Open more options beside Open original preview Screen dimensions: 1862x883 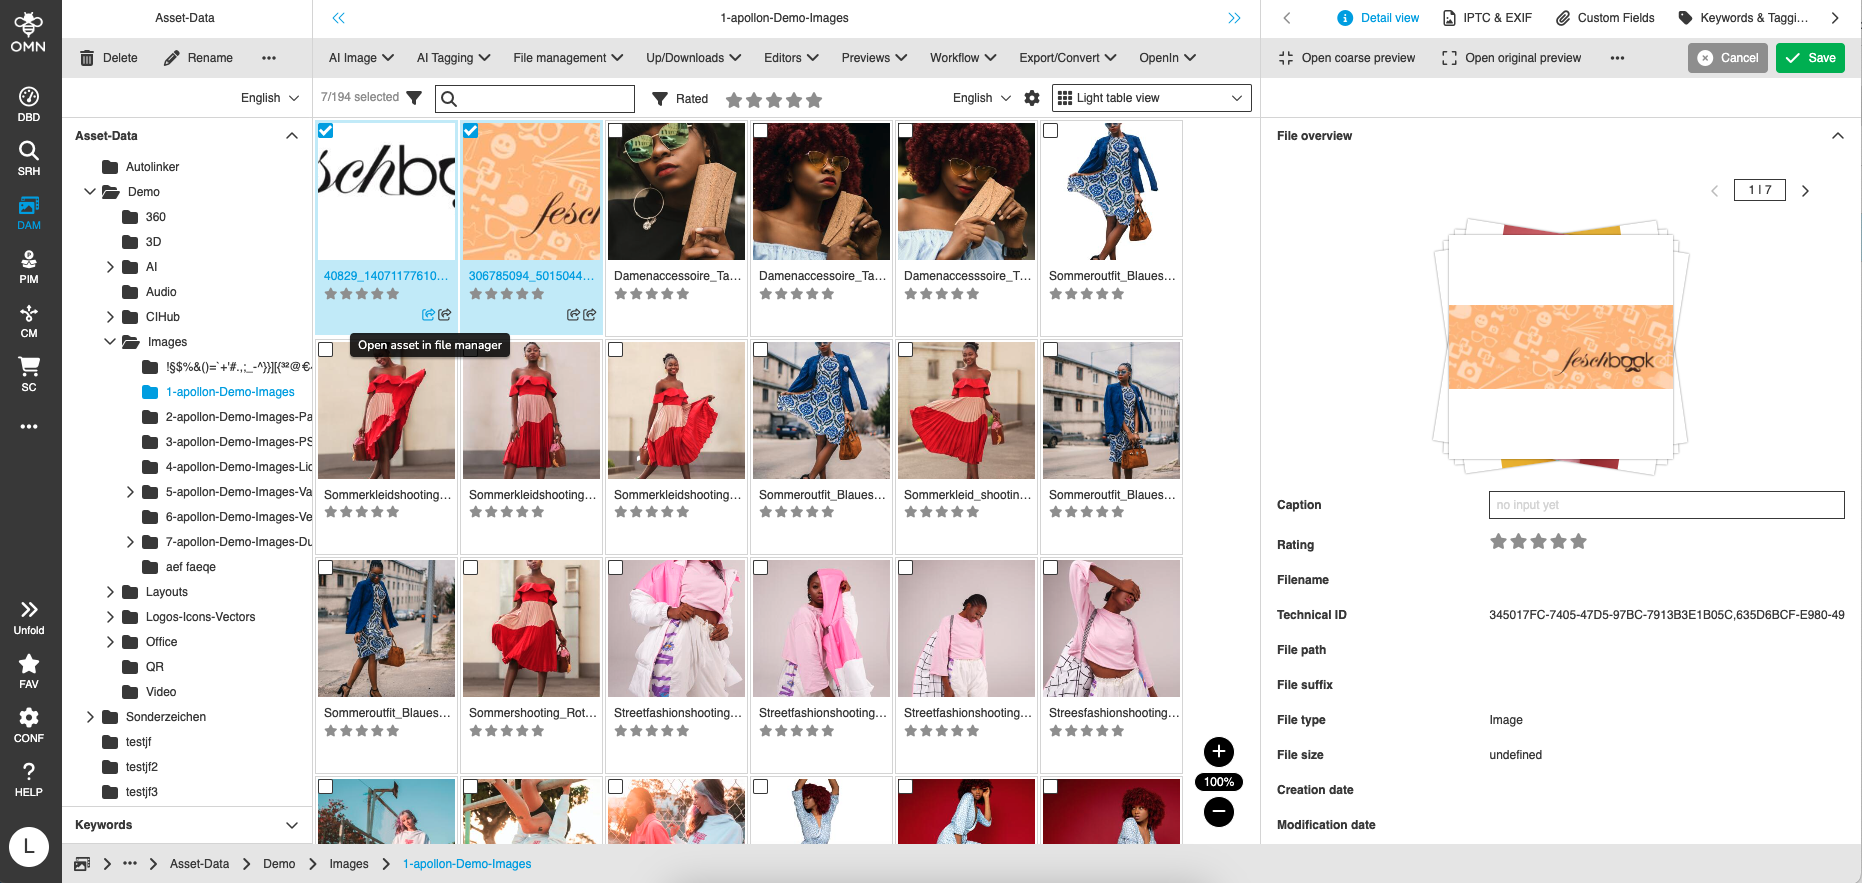tap(1617, 58)
